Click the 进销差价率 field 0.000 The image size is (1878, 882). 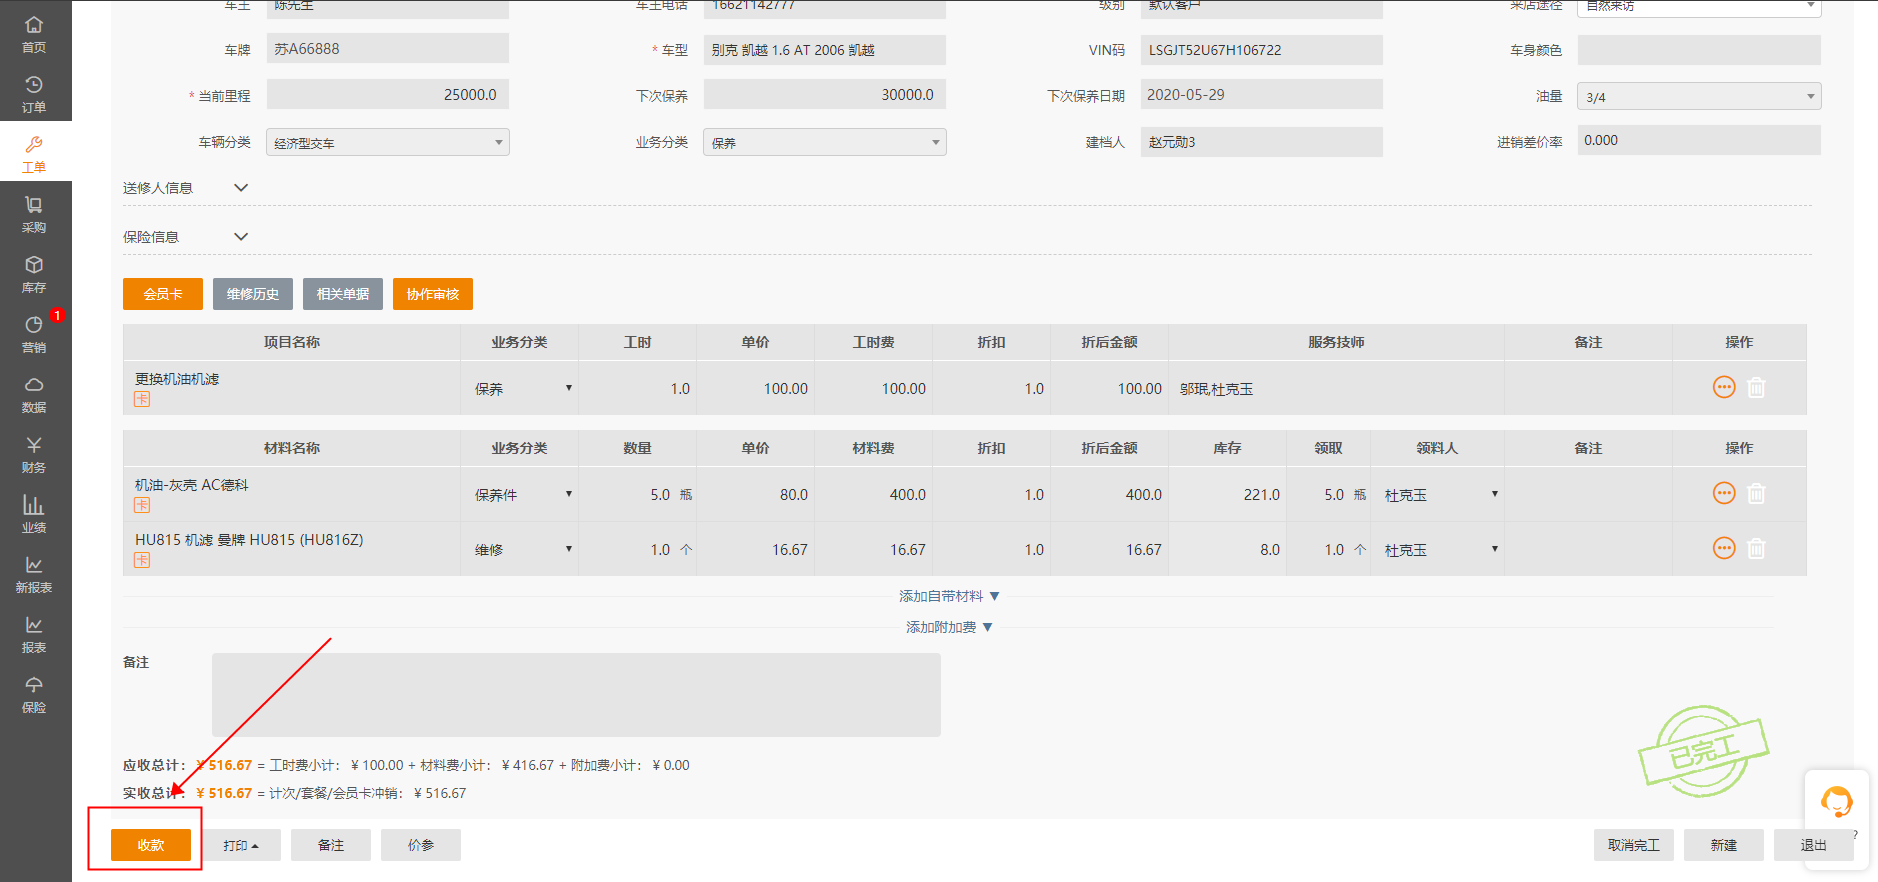(x=1699, y=141)
